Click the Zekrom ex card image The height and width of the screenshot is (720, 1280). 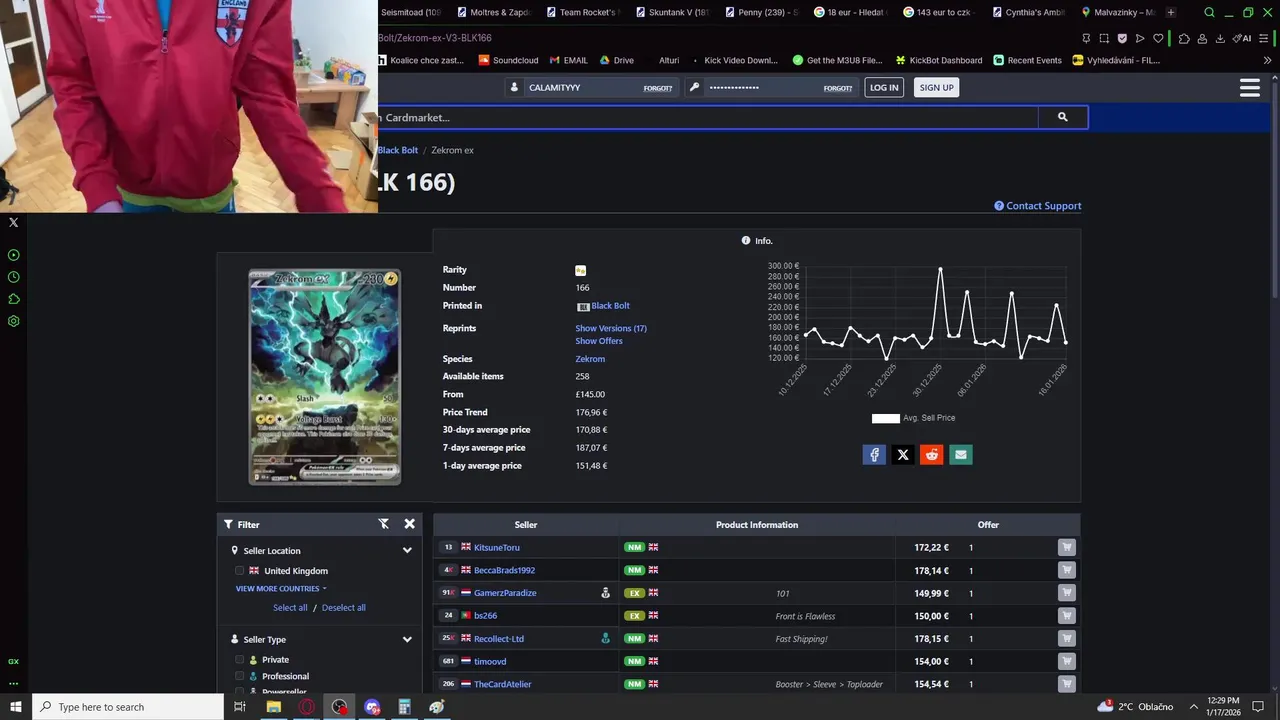coord(324,377)
